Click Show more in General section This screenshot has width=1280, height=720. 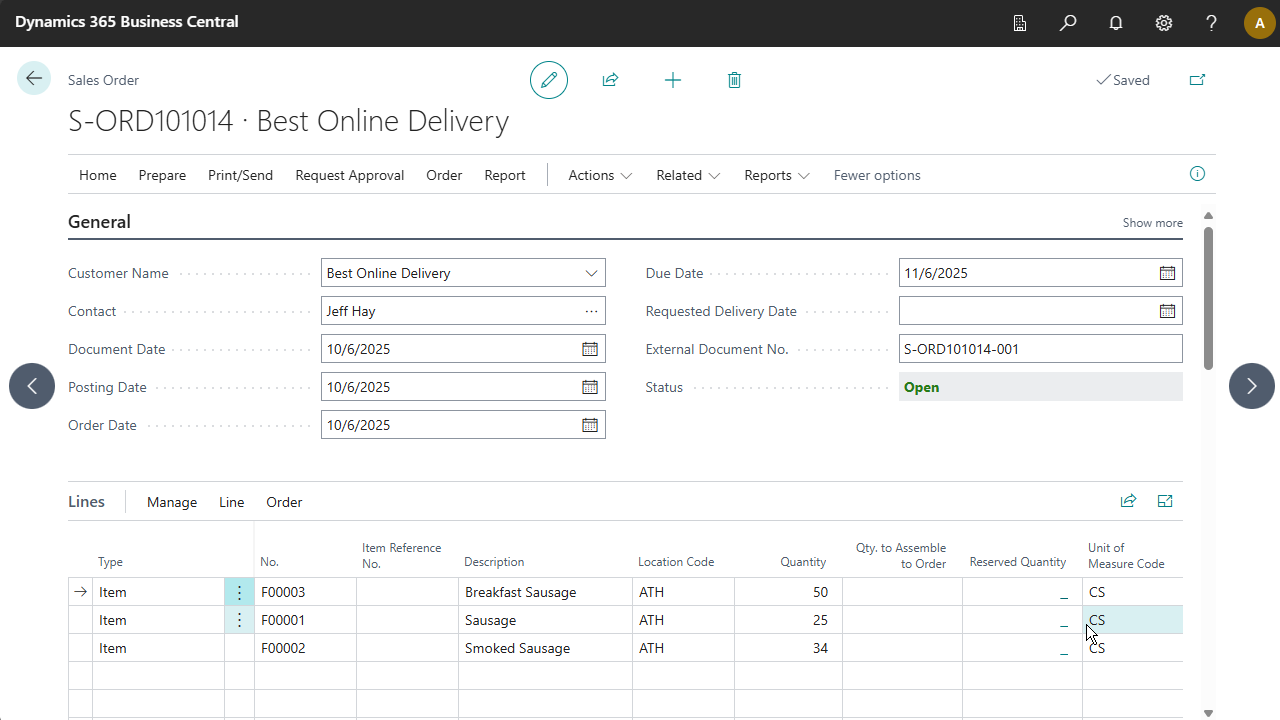pyautogui.click(x=1152, y=223)
